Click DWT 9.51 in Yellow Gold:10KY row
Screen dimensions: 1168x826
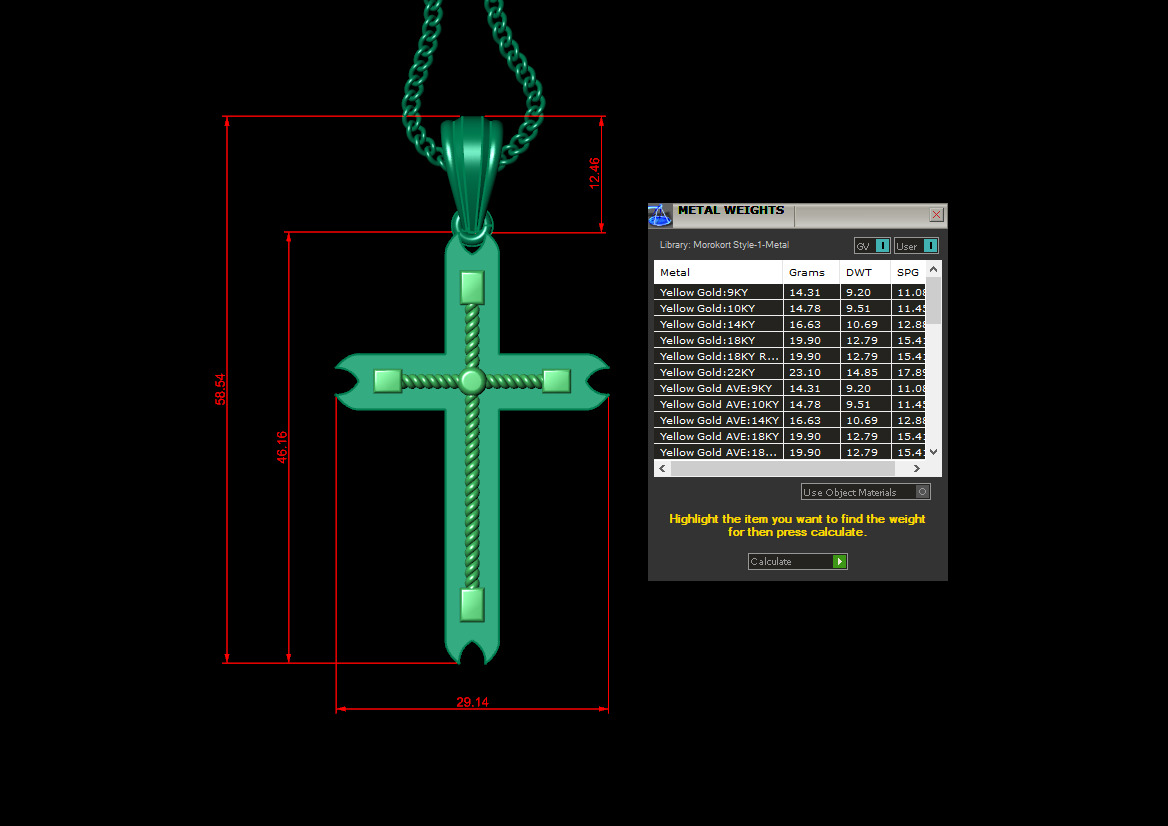pyautogui.click(x=858, y=308)
